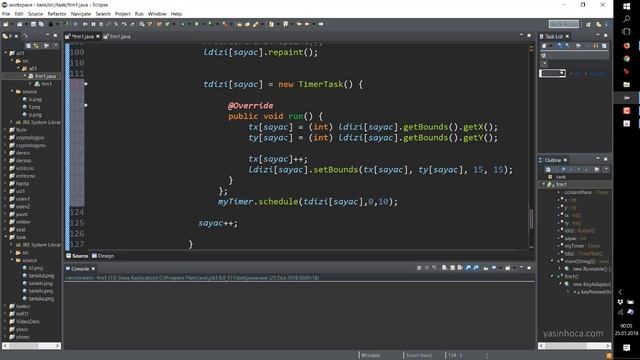Expand the harita project
Image resolution: width=640 pixels, height=360 pixels.
[6, 184]
